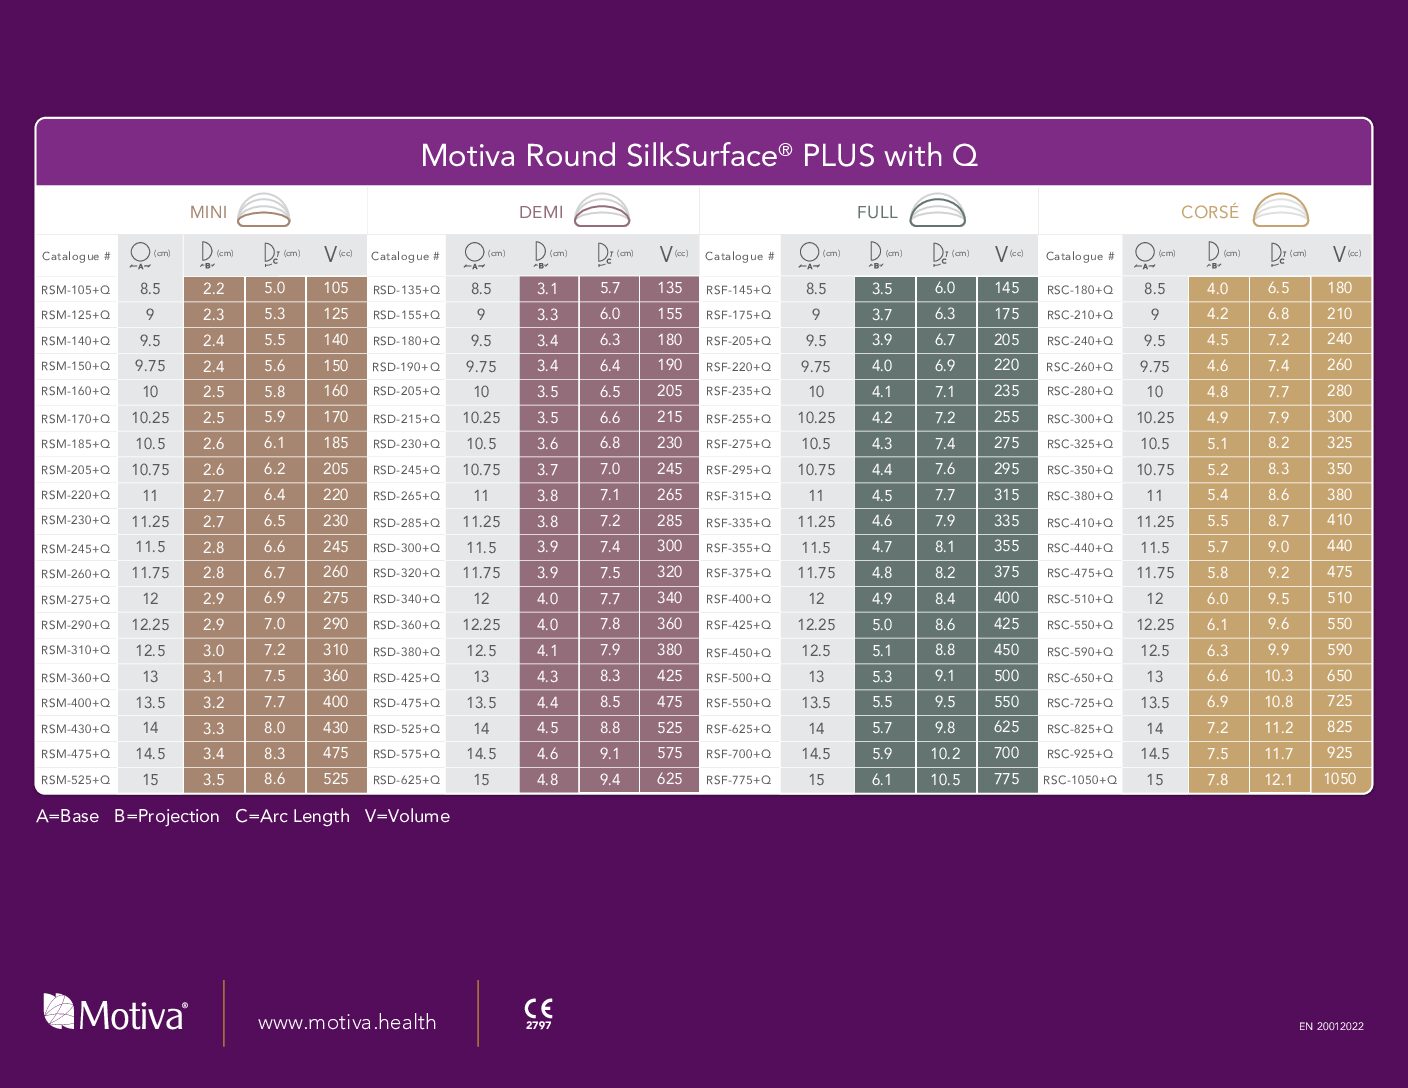The width and height of the screenshot is (1408, 1088).
Task: Click the 9.4 arc length cell in DEMI
Action: coord(610,779)
